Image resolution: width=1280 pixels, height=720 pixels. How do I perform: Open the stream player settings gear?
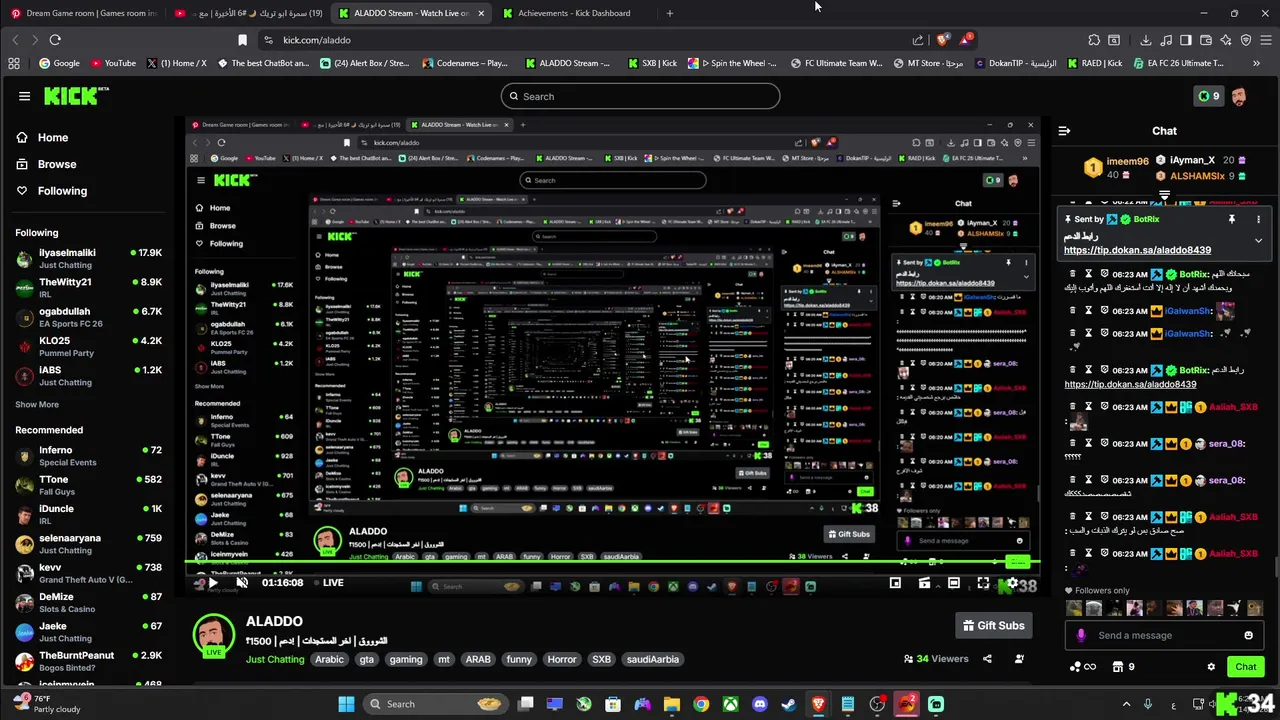[1012, 583]
